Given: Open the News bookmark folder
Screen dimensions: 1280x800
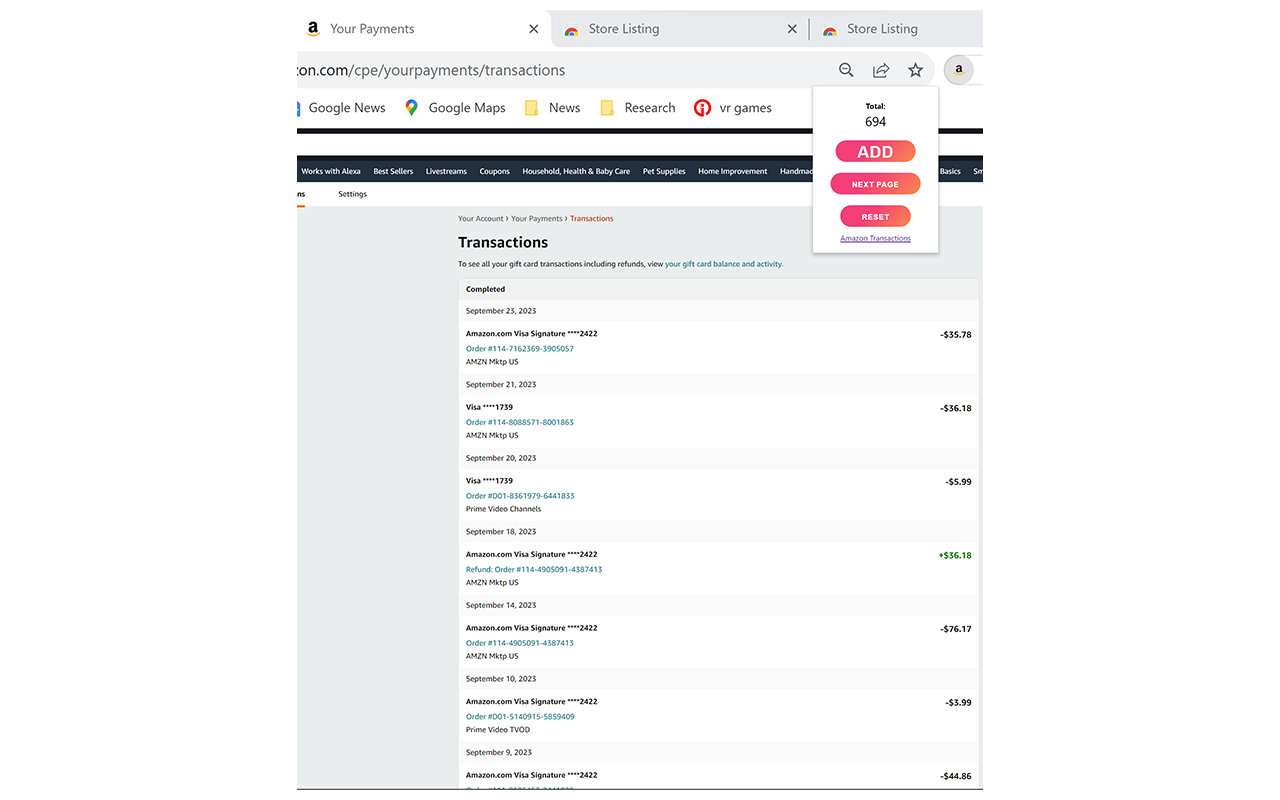Looking at the screenshot, I should (552, 108).
